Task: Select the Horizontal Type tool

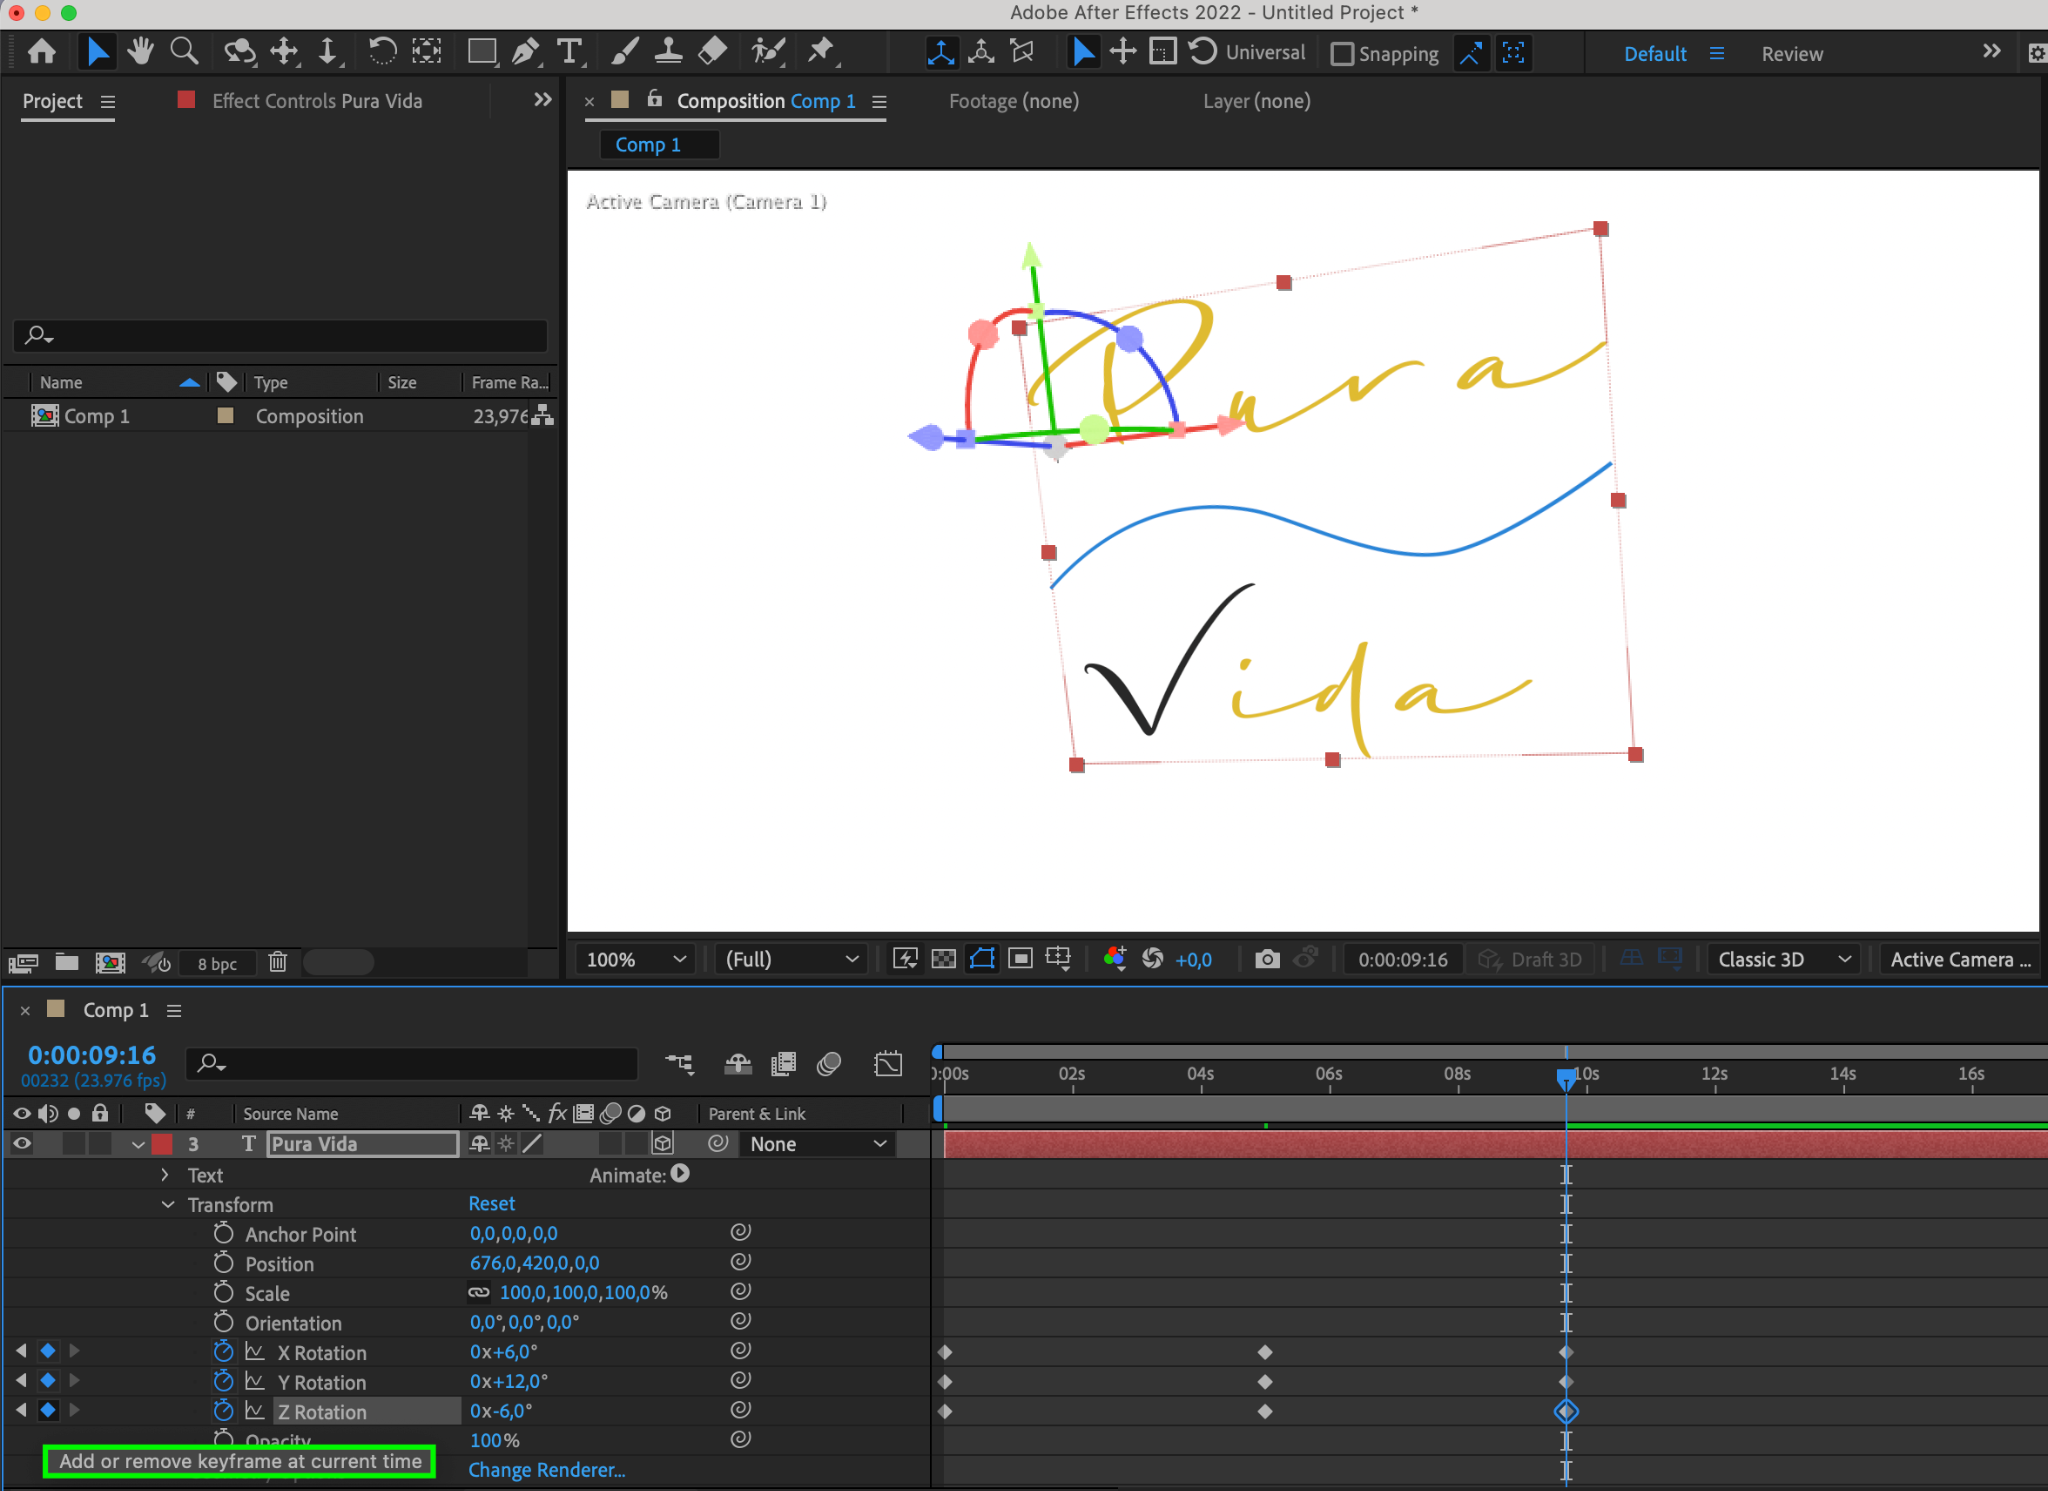Action: [x=570, y=51]
